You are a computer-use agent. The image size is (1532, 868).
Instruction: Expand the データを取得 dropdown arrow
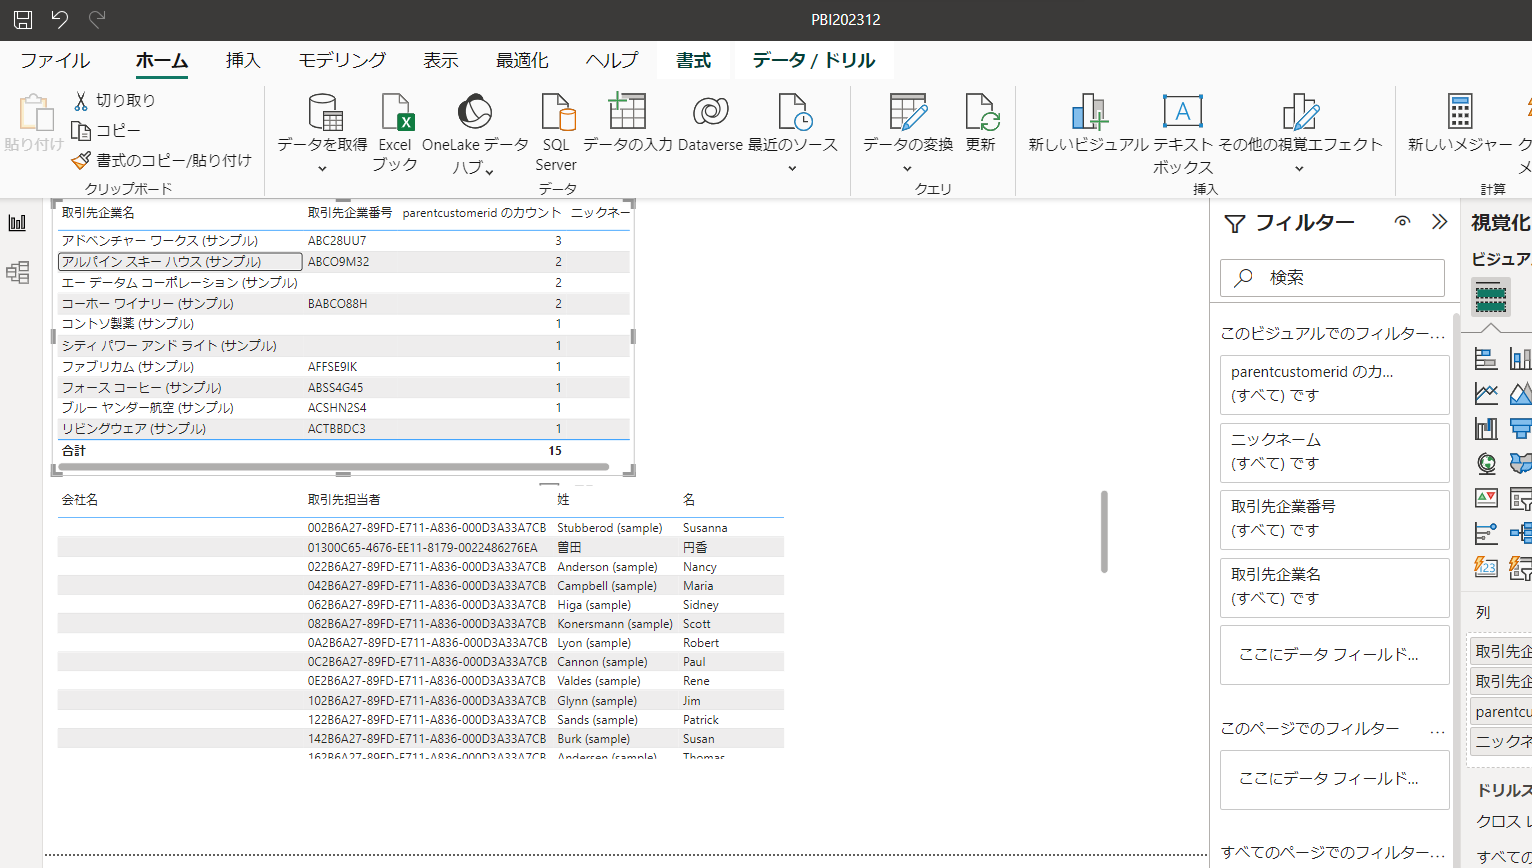[x=322, y=168]
